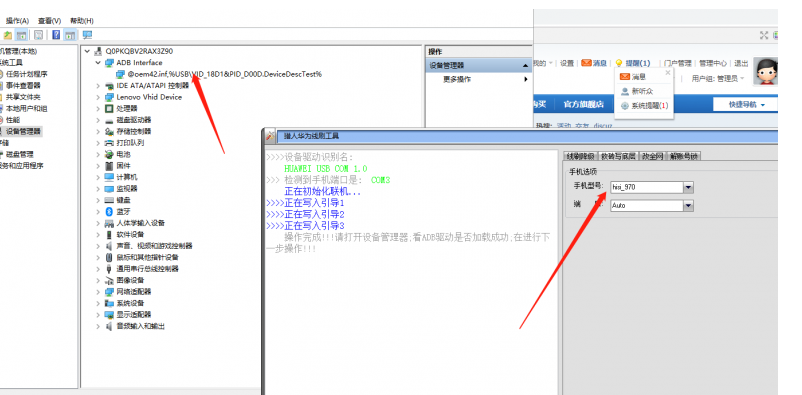This screenshot has height=395, width=802.
Task: Open the 手机型号 hisi_970 dropdown arrow
Action: pyautogui.click(x=688, y=187)
